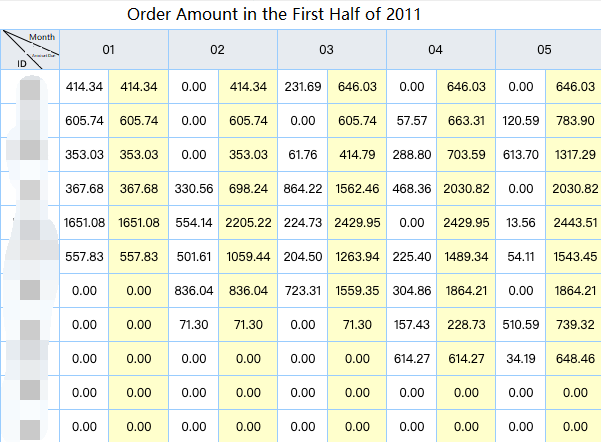The height and width of the screenshot is (442, 601).
Task: Select the cell with value 2443.51
Action: [575, 222]
